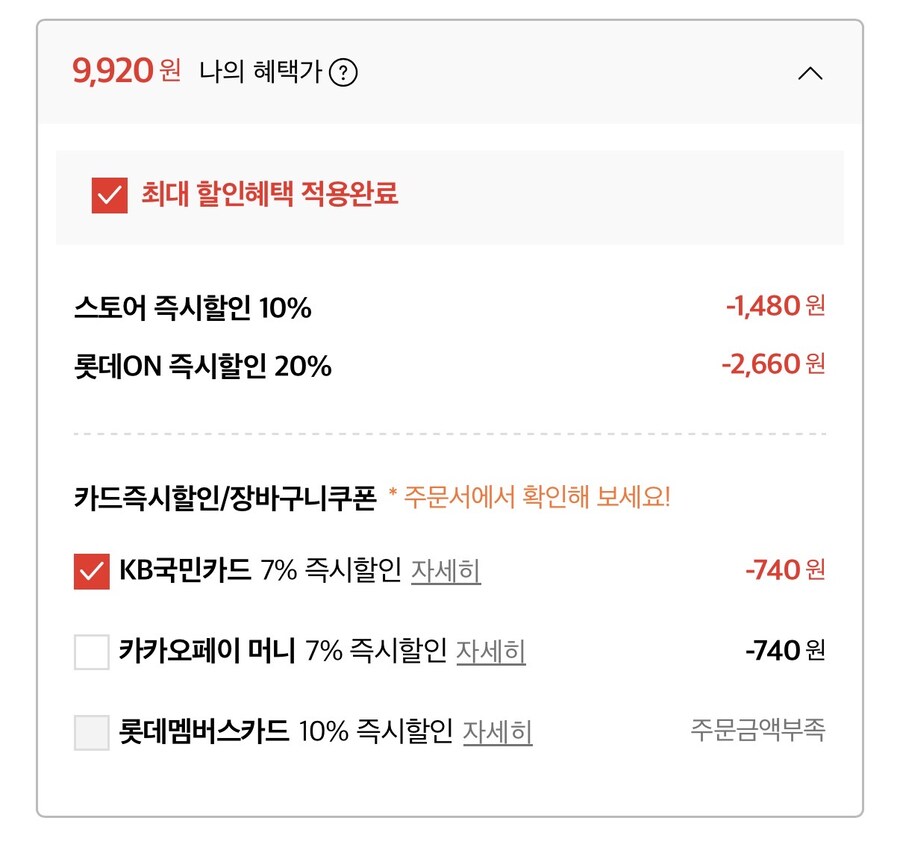The height and width of the screenshot is (853, 900).
Task: Click the KB국민카드 7% 즉시할인 label
Action: [260, 571]
